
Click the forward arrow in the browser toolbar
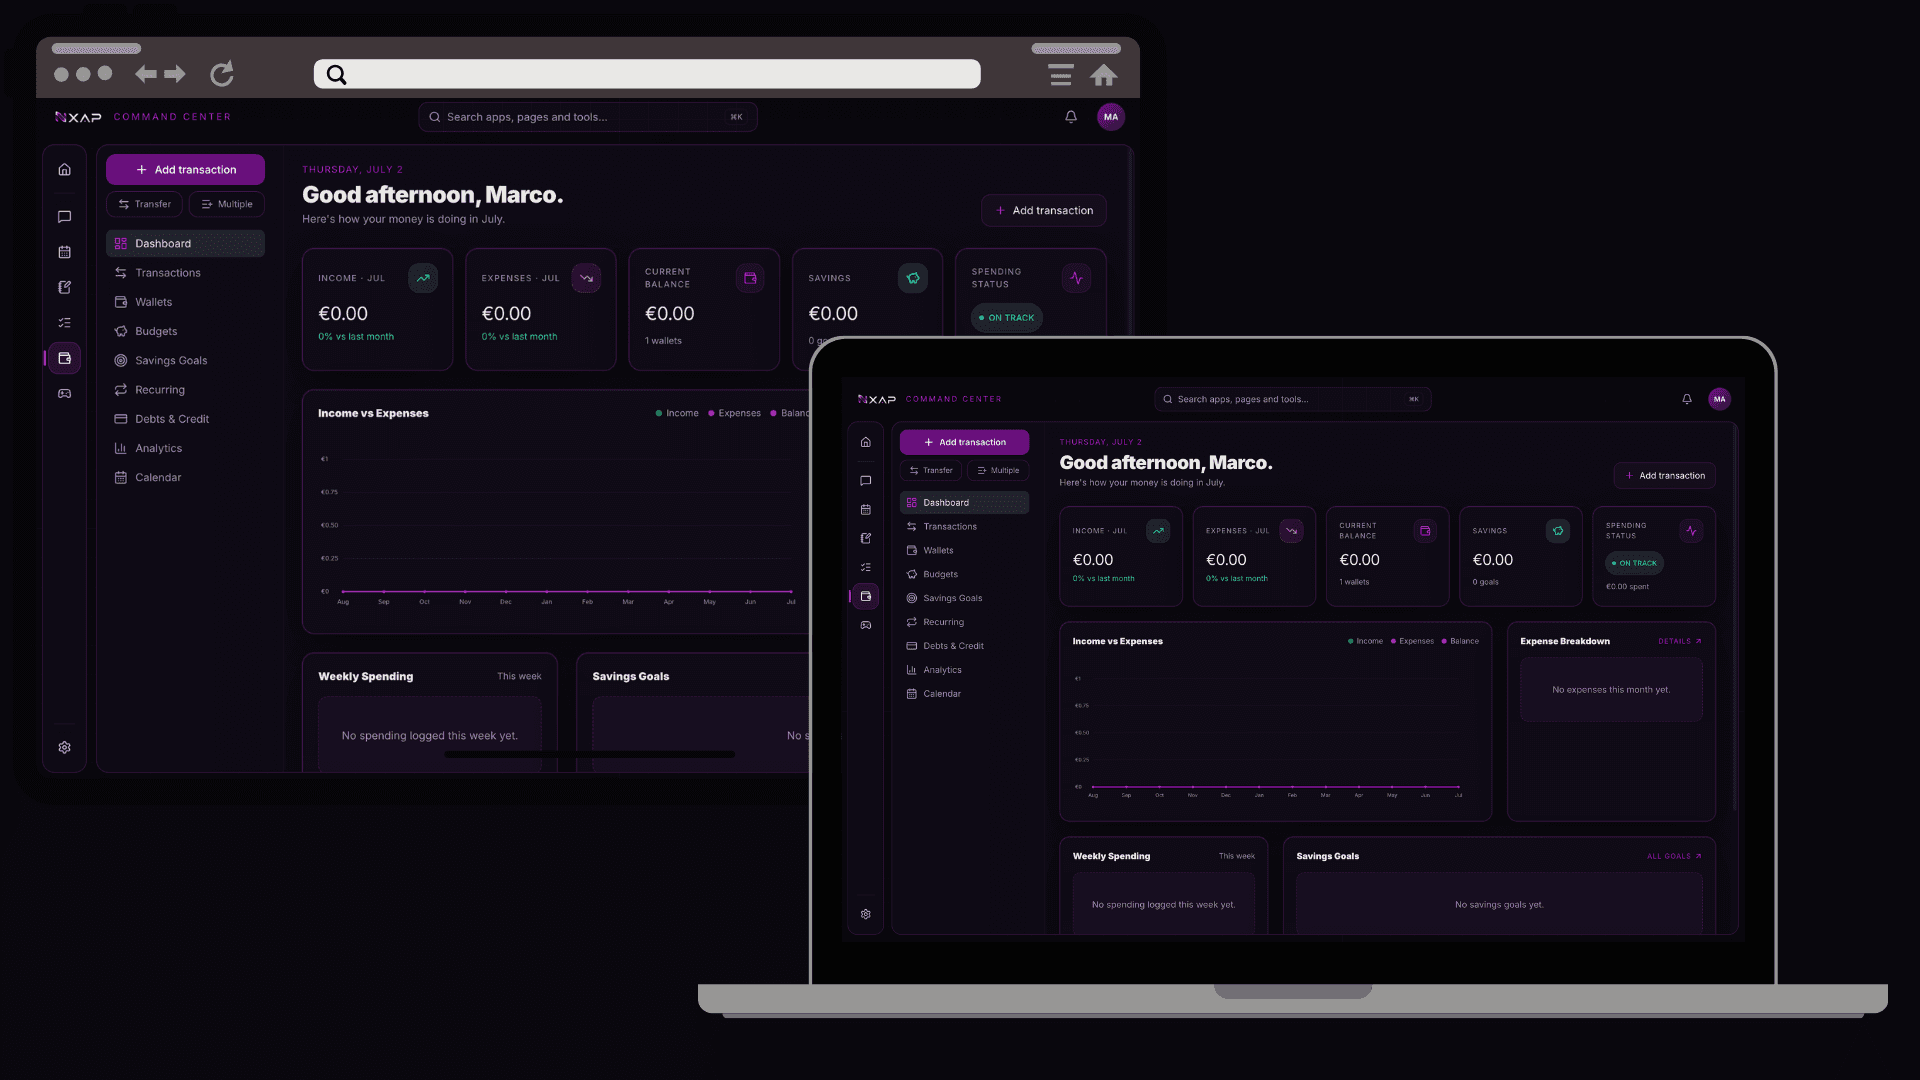175,74
